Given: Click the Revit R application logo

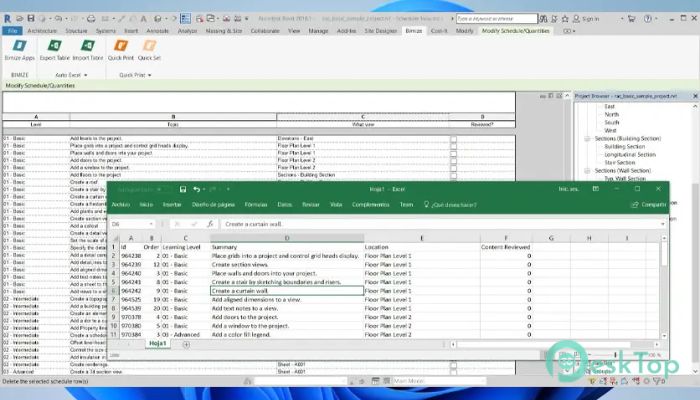Looking at the screenshot, I should pyautogui.click(x=7, y=18).
